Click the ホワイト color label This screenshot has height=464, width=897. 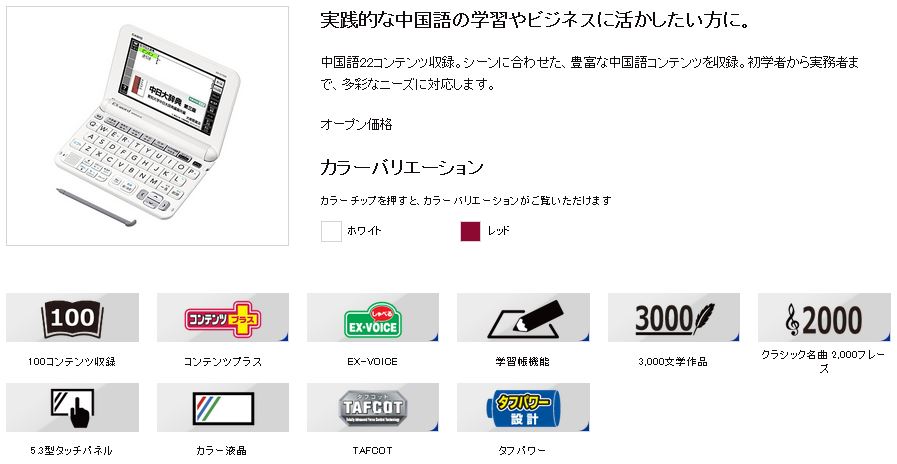click(x=364, y=231)
